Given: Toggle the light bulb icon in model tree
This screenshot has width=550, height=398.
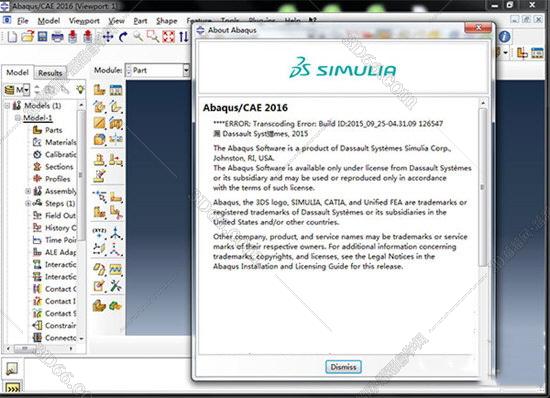Looking at the screenshot, I should coord(80,90).
